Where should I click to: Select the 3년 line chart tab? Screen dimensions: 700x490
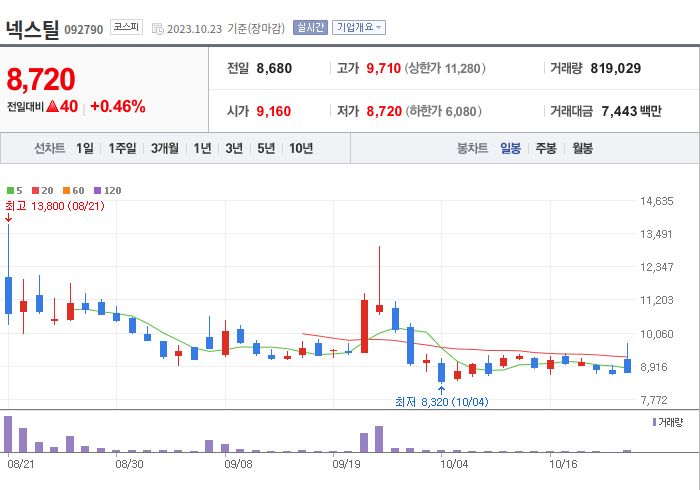coord(234,148)
